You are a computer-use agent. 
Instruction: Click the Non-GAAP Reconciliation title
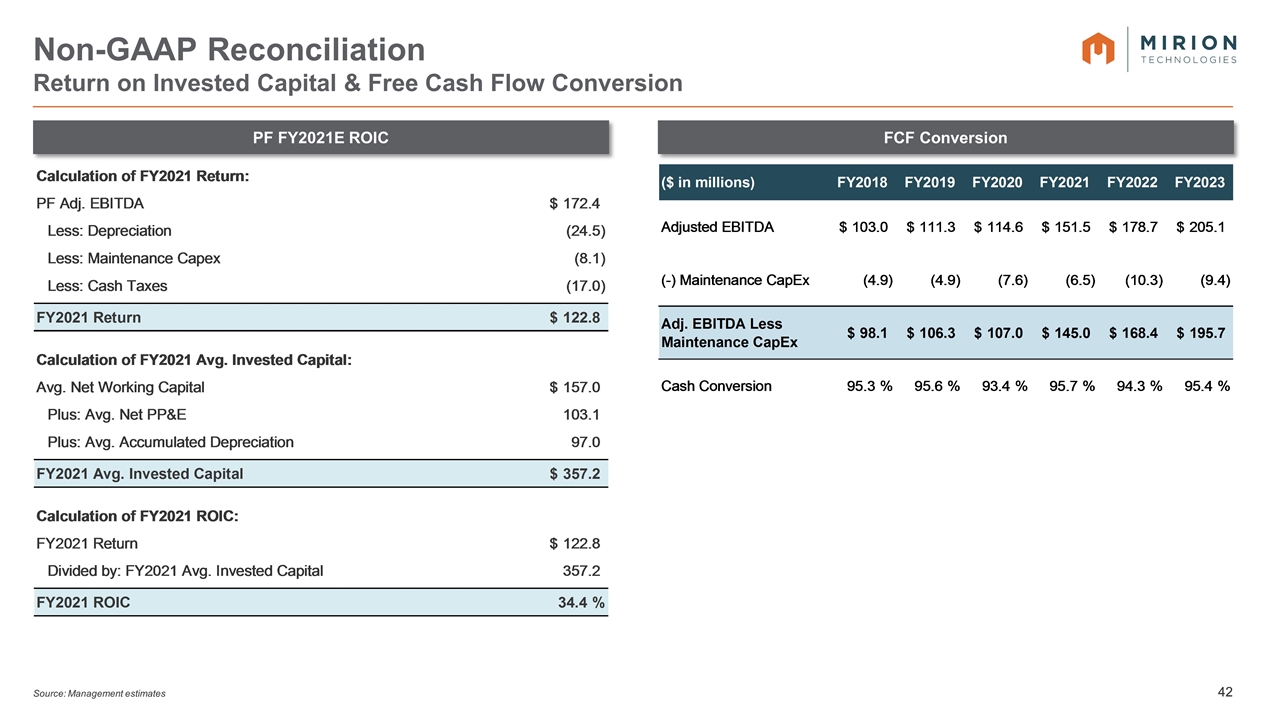click(230, 49)
